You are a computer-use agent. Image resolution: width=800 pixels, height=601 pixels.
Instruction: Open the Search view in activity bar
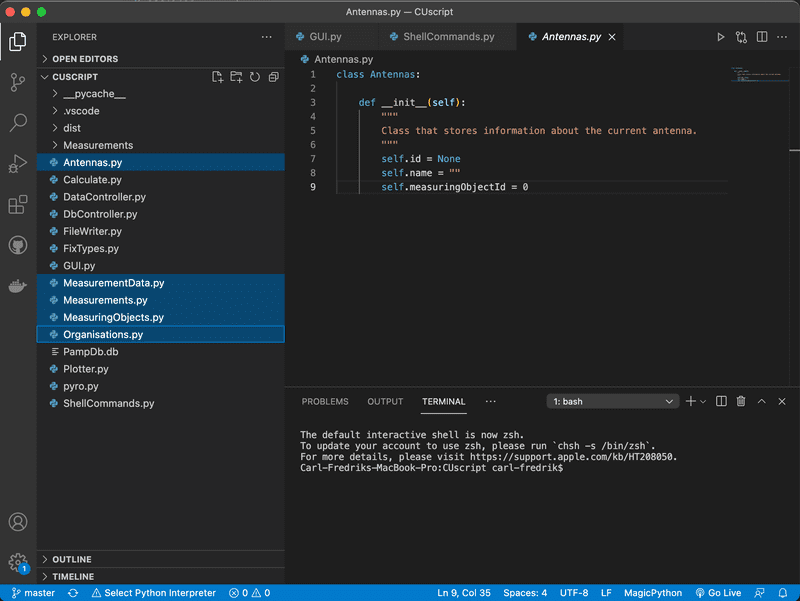point(17,123)
